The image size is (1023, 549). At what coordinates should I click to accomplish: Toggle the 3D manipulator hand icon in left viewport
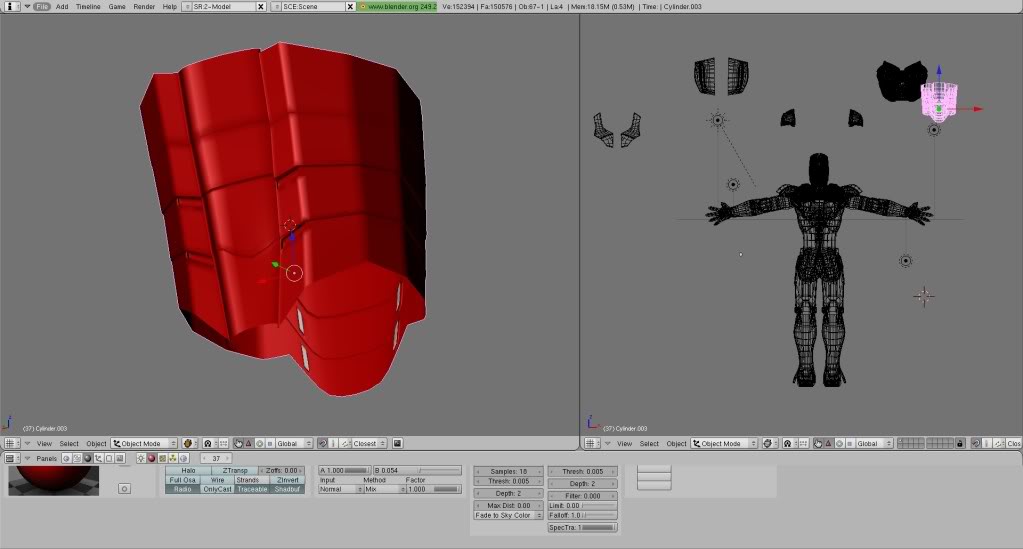tap(238, 443)
